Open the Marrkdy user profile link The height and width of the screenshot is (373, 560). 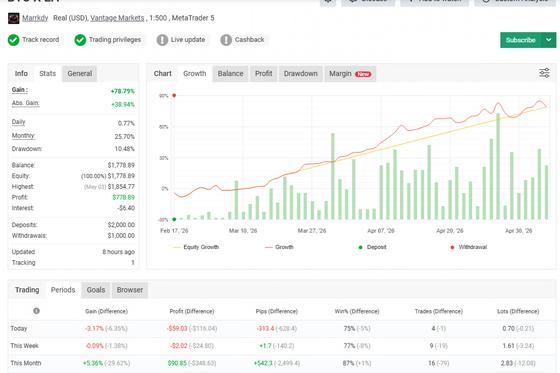click(x=35, y=18)
